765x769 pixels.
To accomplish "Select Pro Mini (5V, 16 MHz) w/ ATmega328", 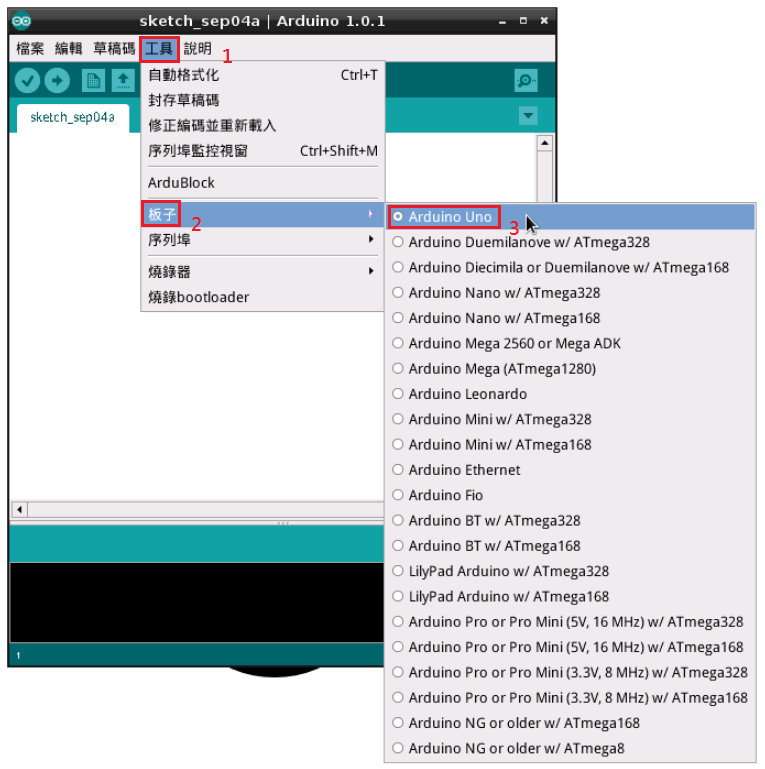I will (570, 622).
